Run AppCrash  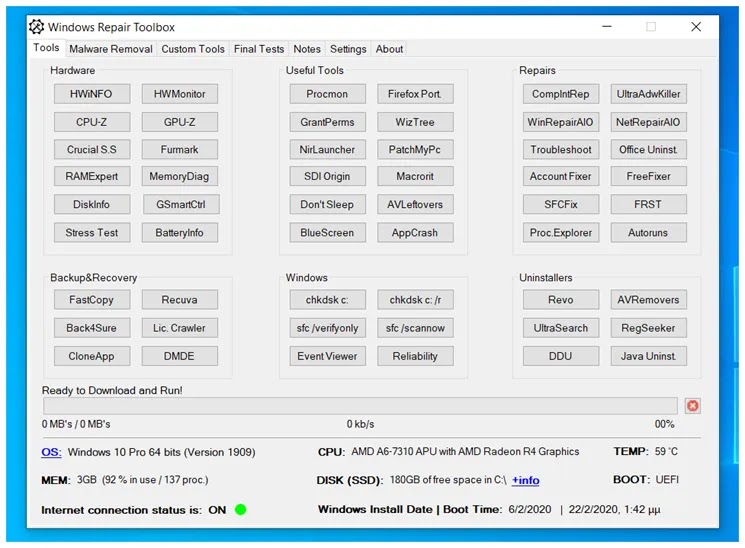point(415,233)
